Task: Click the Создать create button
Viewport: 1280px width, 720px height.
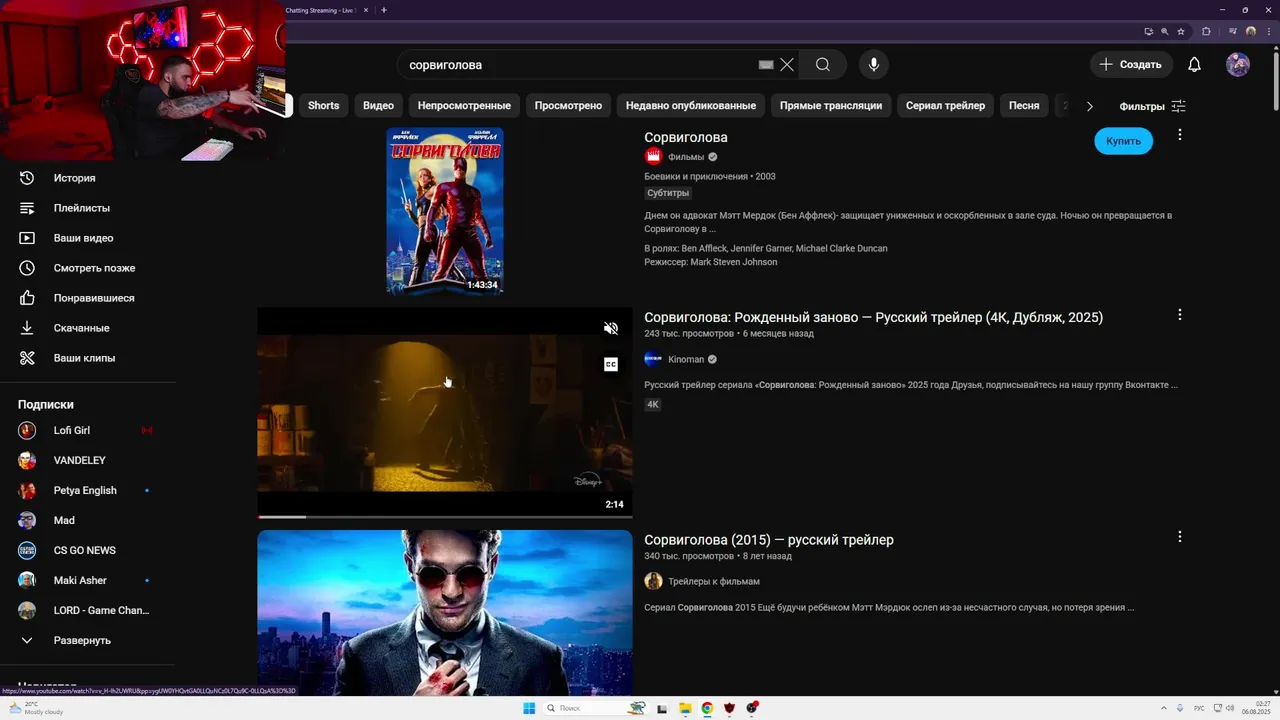Action: pyautogui.click(x=1131, y=65)
